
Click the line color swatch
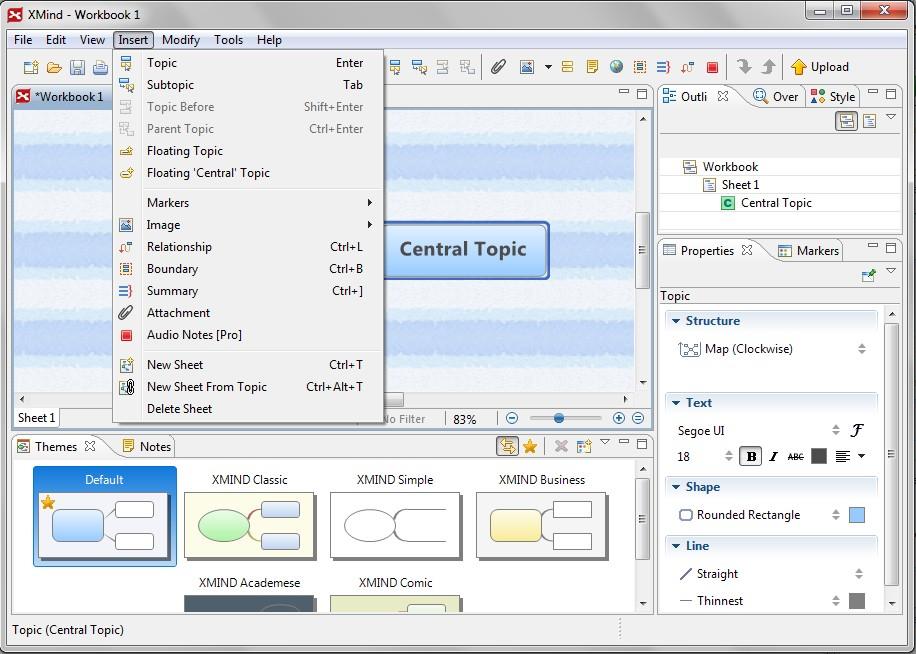857,600
